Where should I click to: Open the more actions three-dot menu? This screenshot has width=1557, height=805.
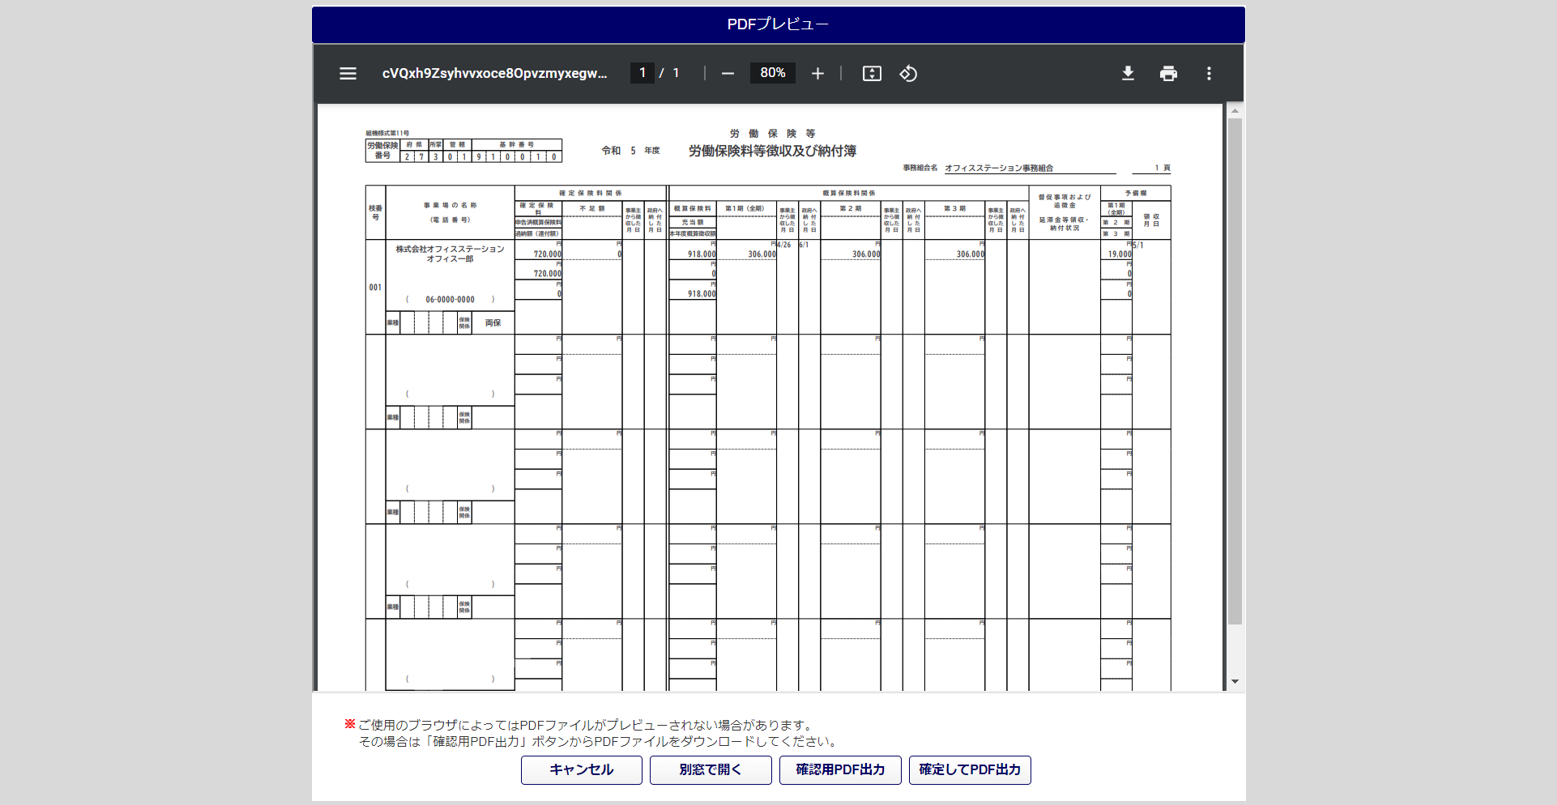[1209, 73]
